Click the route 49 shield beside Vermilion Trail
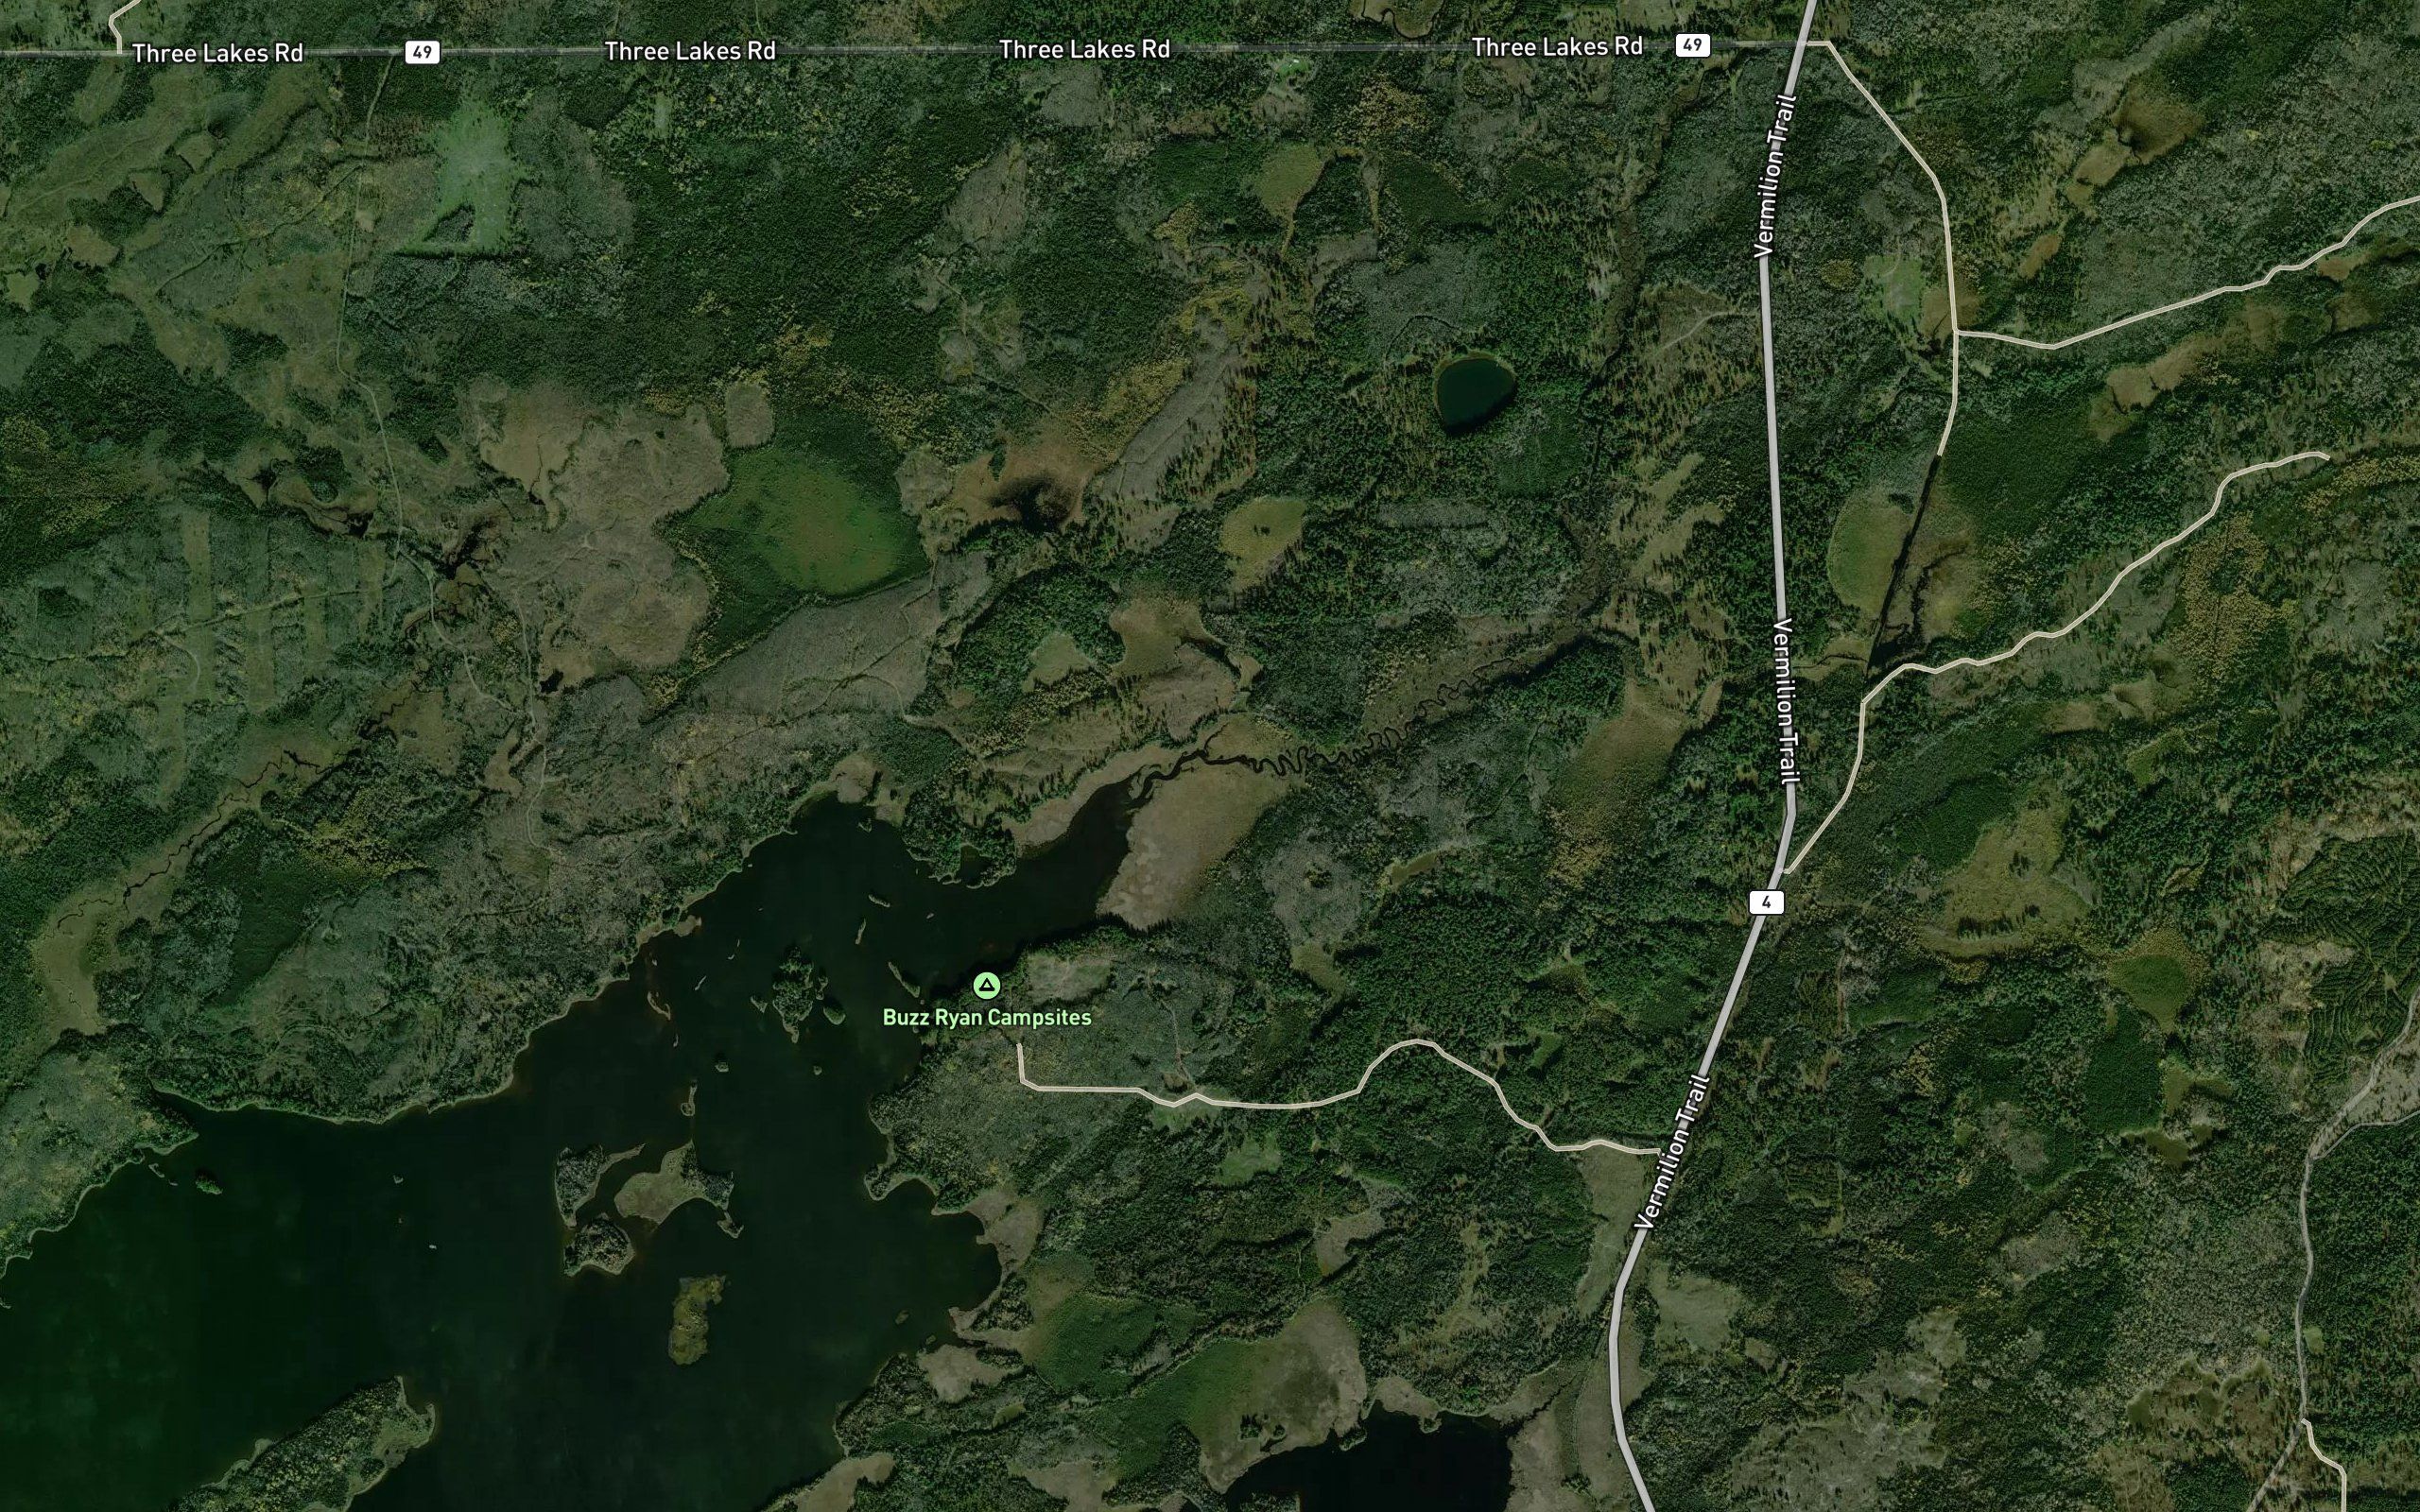The width and height of the screenshot is (2420, 1512). pyautogui.click(x=1692, y=45)
